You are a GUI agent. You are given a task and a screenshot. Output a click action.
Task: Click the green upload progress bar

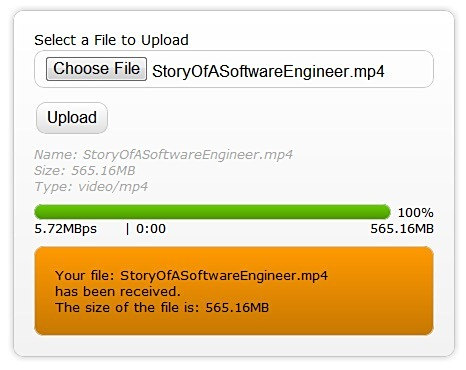coord(212,212)
